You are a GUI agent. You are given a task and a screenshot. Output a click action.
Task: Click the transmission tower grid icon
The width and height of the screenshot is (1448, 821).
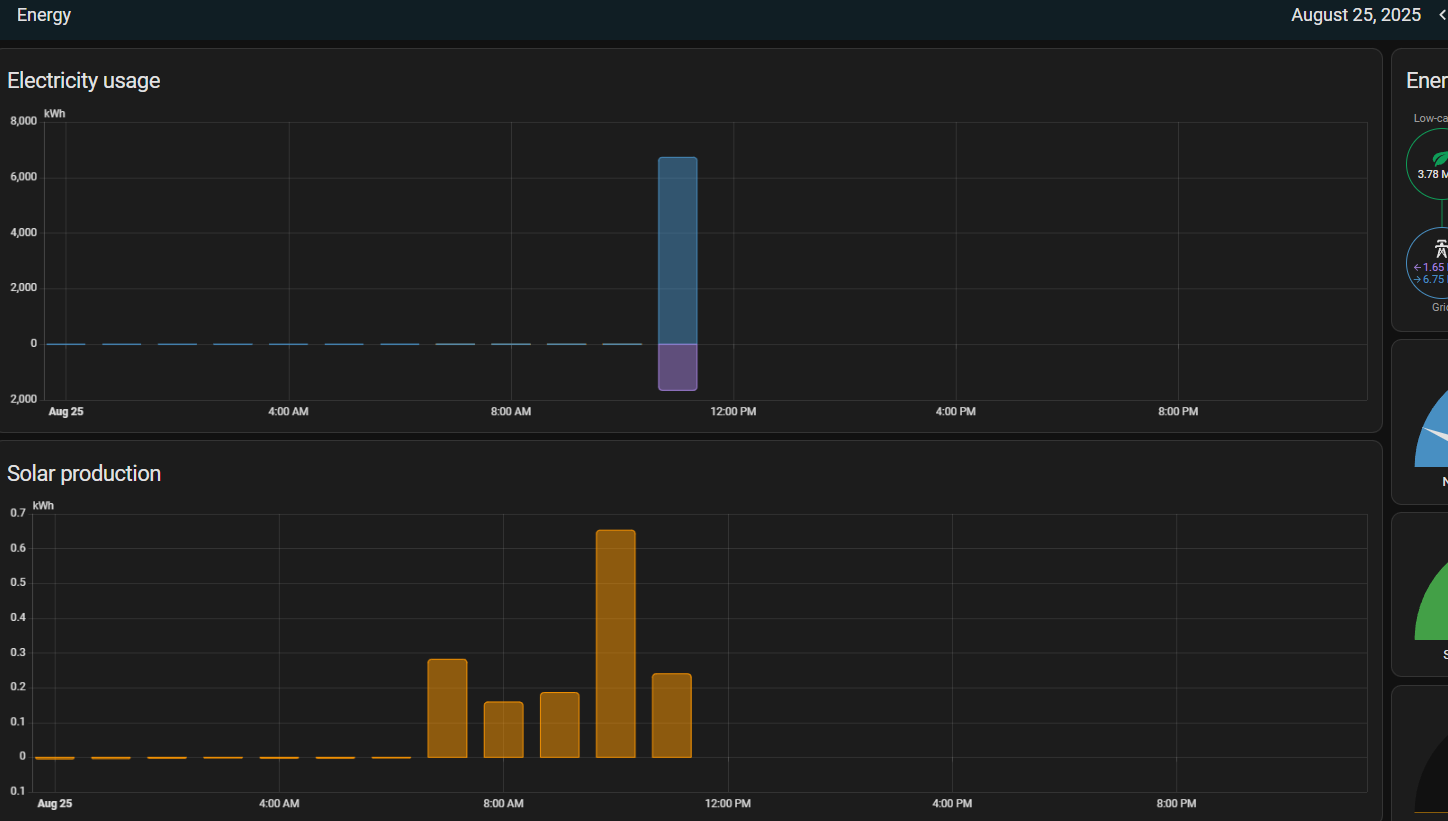(x=1441, y=249)
